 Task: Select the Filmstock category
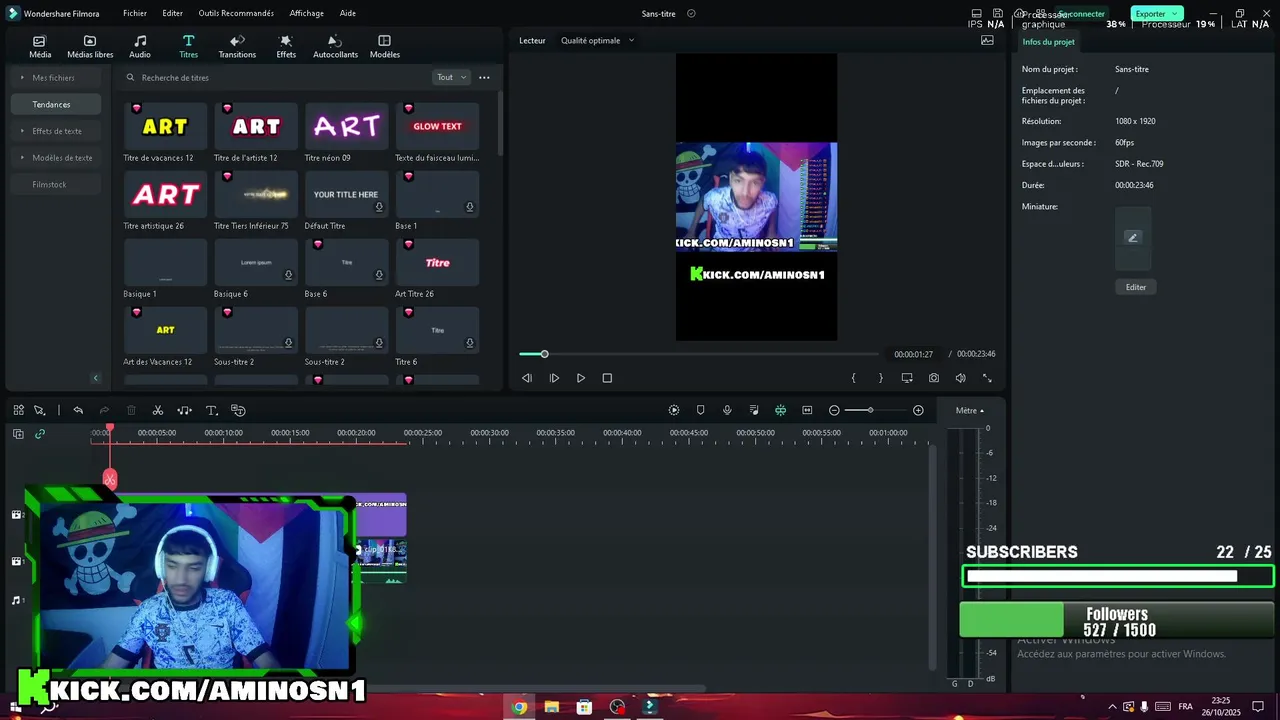56,184
